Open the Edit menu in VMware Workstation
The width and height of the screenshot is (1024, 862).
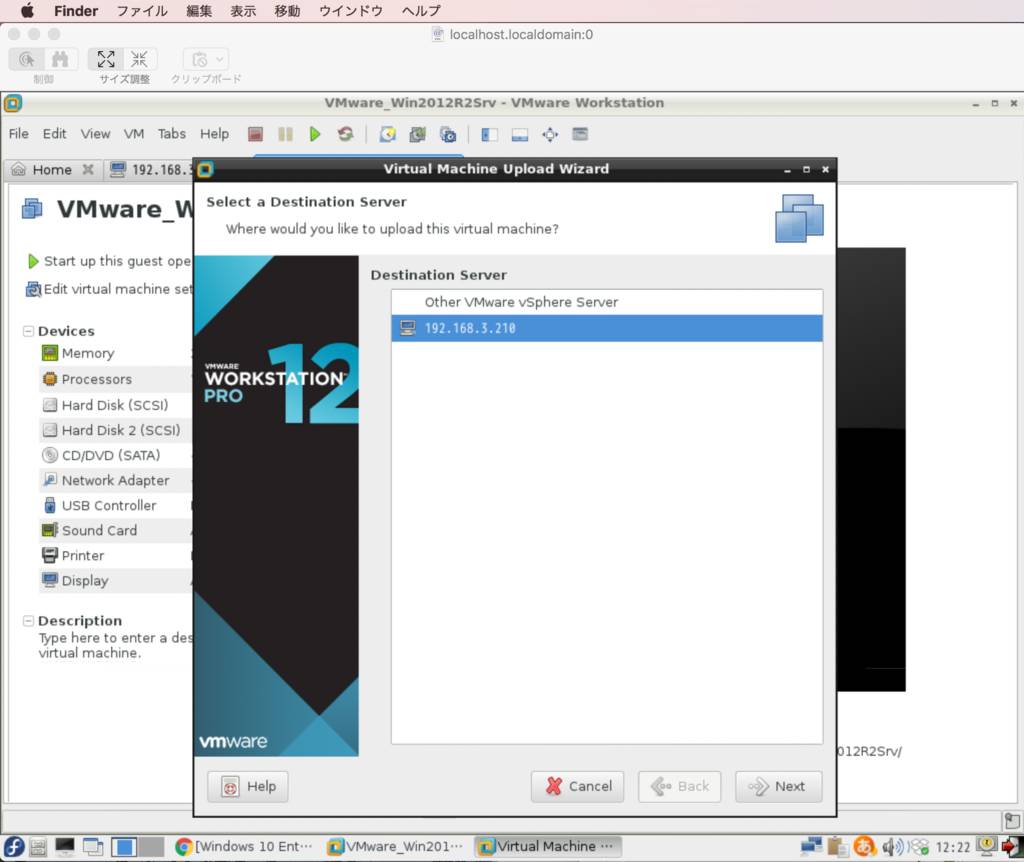[x=54, y=134]
